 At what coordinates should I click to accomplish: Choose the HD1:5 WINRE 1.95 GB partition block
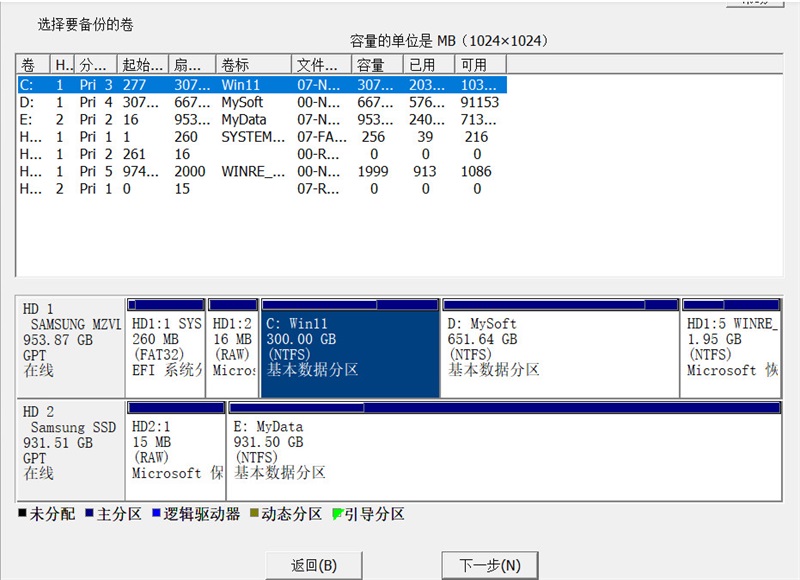pyautogui.click(x=731, y=348)
